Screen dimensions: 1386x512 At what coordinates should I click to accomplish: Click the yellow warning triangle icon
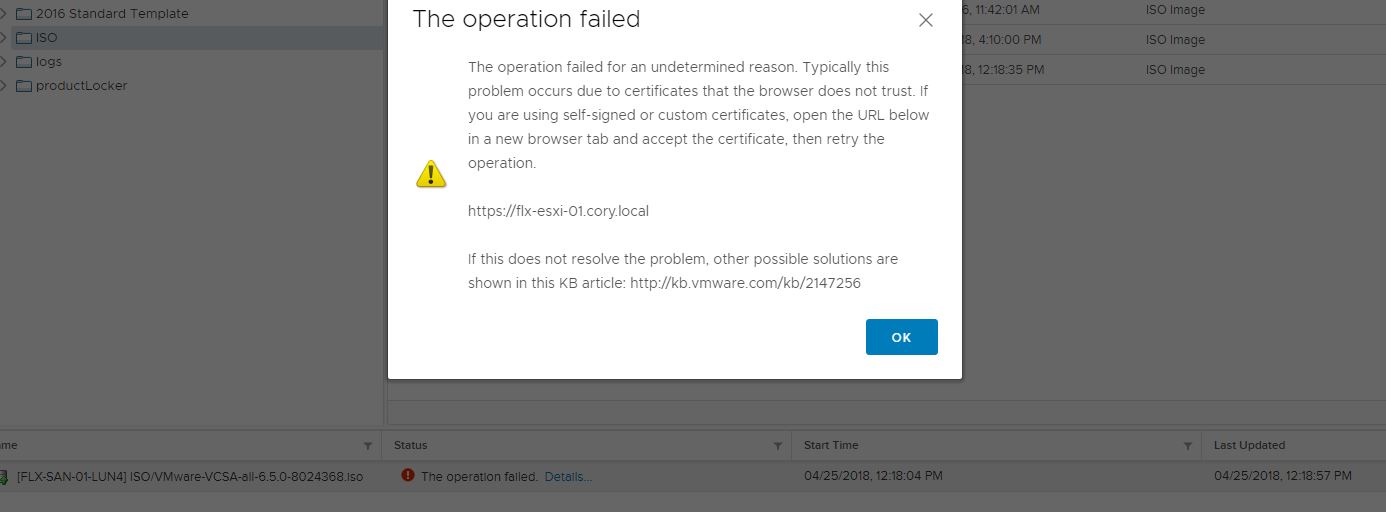coord(431,174)
